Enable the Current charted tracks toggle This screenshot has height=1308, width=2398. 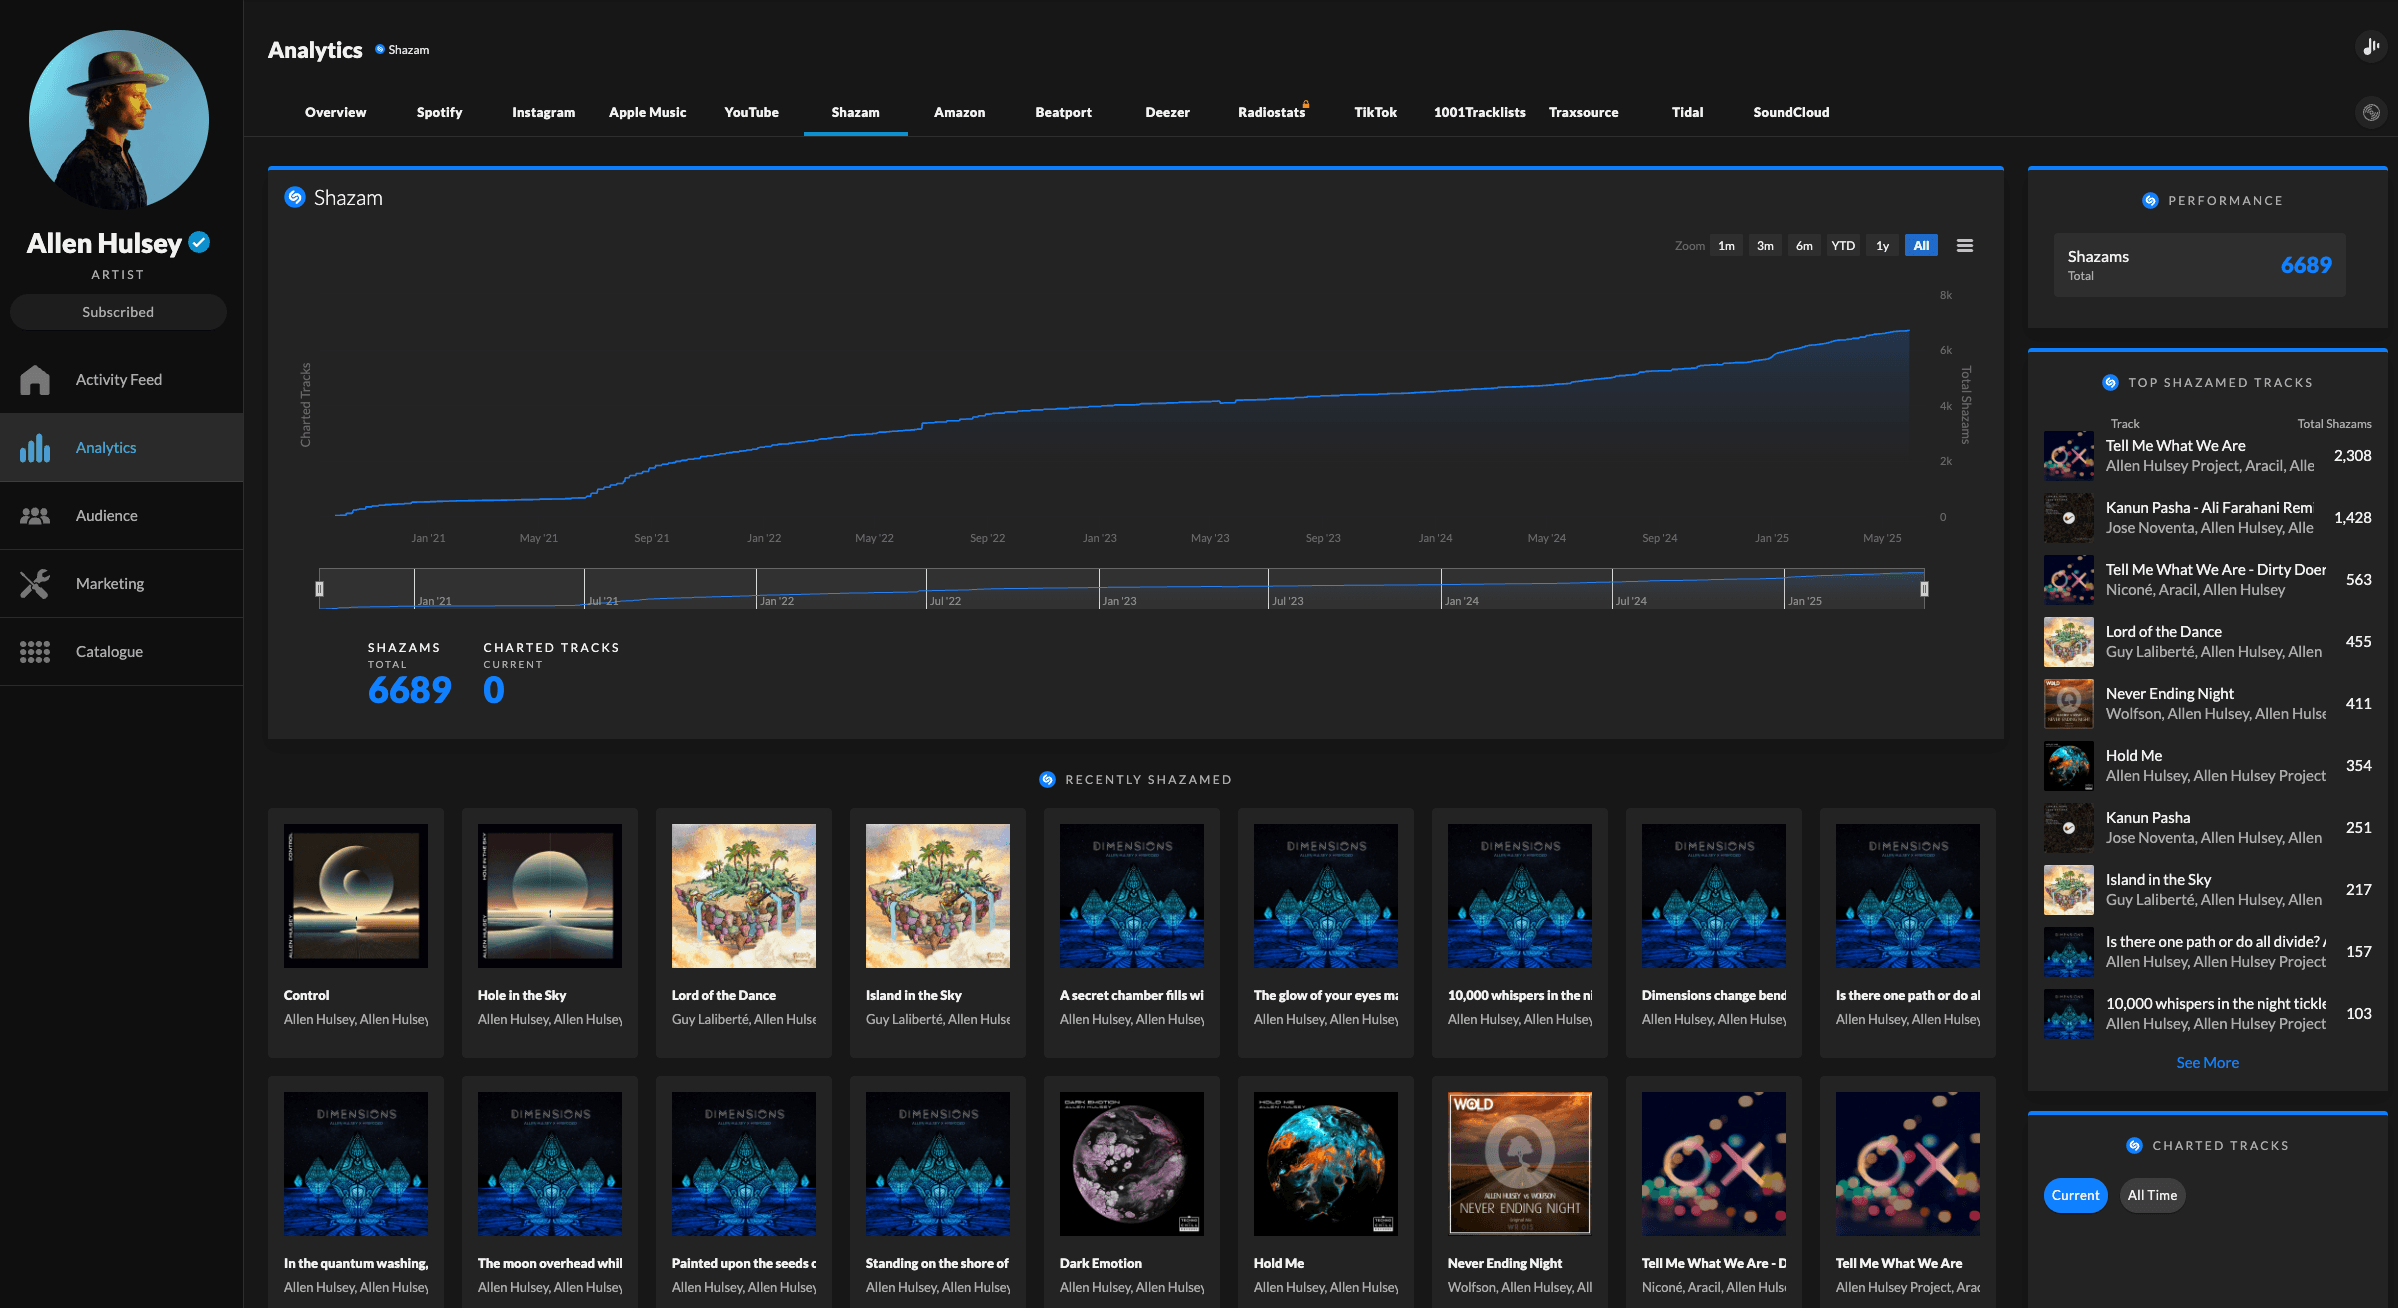point(2075,1195)
